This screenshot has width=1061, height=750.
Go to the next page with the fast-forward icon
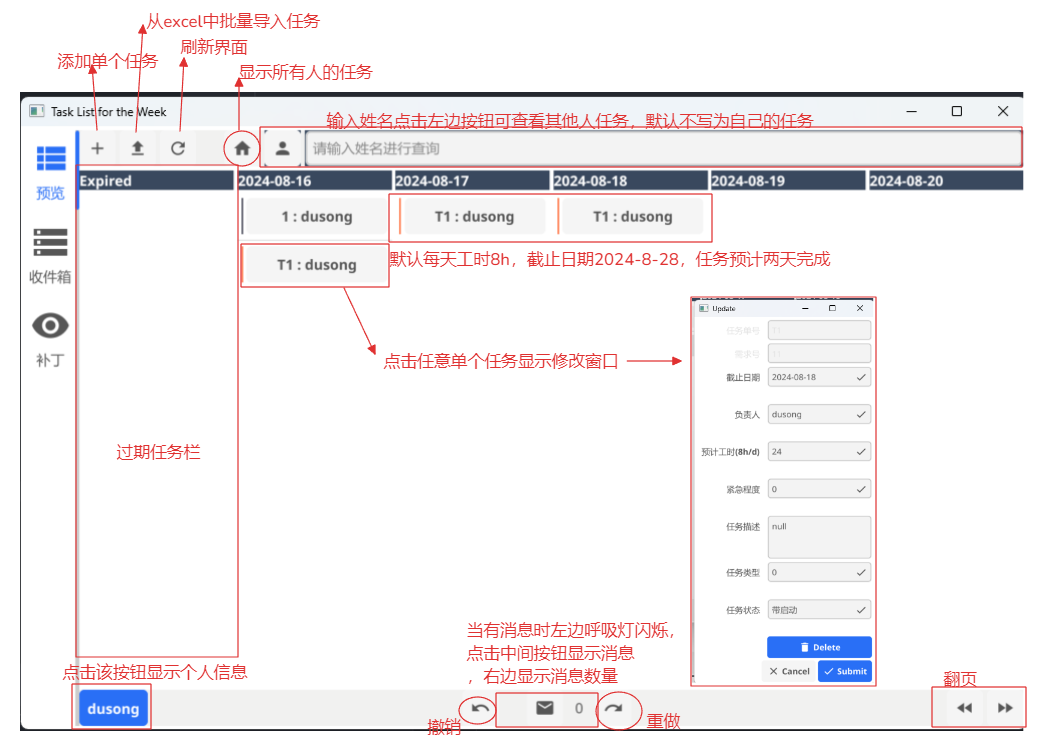(1005, 708)
